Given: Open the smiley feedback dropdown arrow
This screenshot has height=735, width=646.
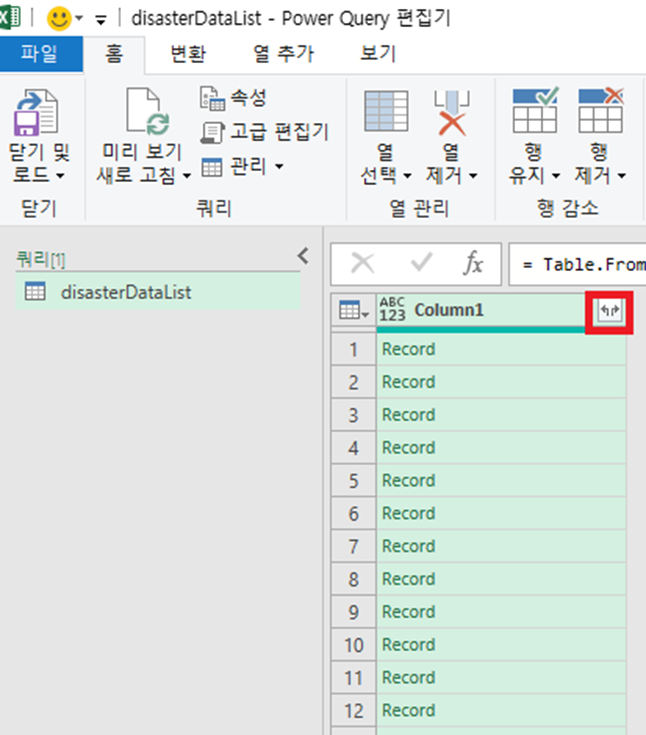Looking at the screenshot, I should pos(79,19).
